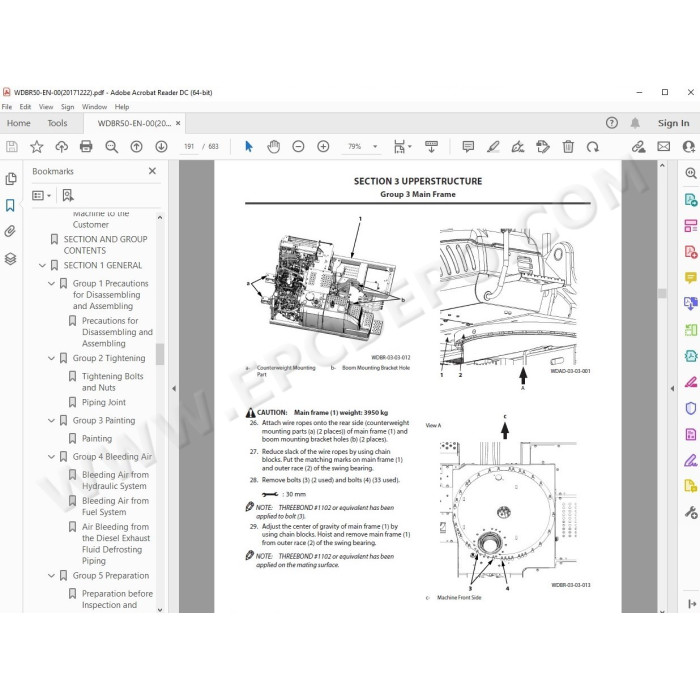Close the Bookmarks panel
The height and width of the screenshot is (700, 700).
tap(152, 171)
